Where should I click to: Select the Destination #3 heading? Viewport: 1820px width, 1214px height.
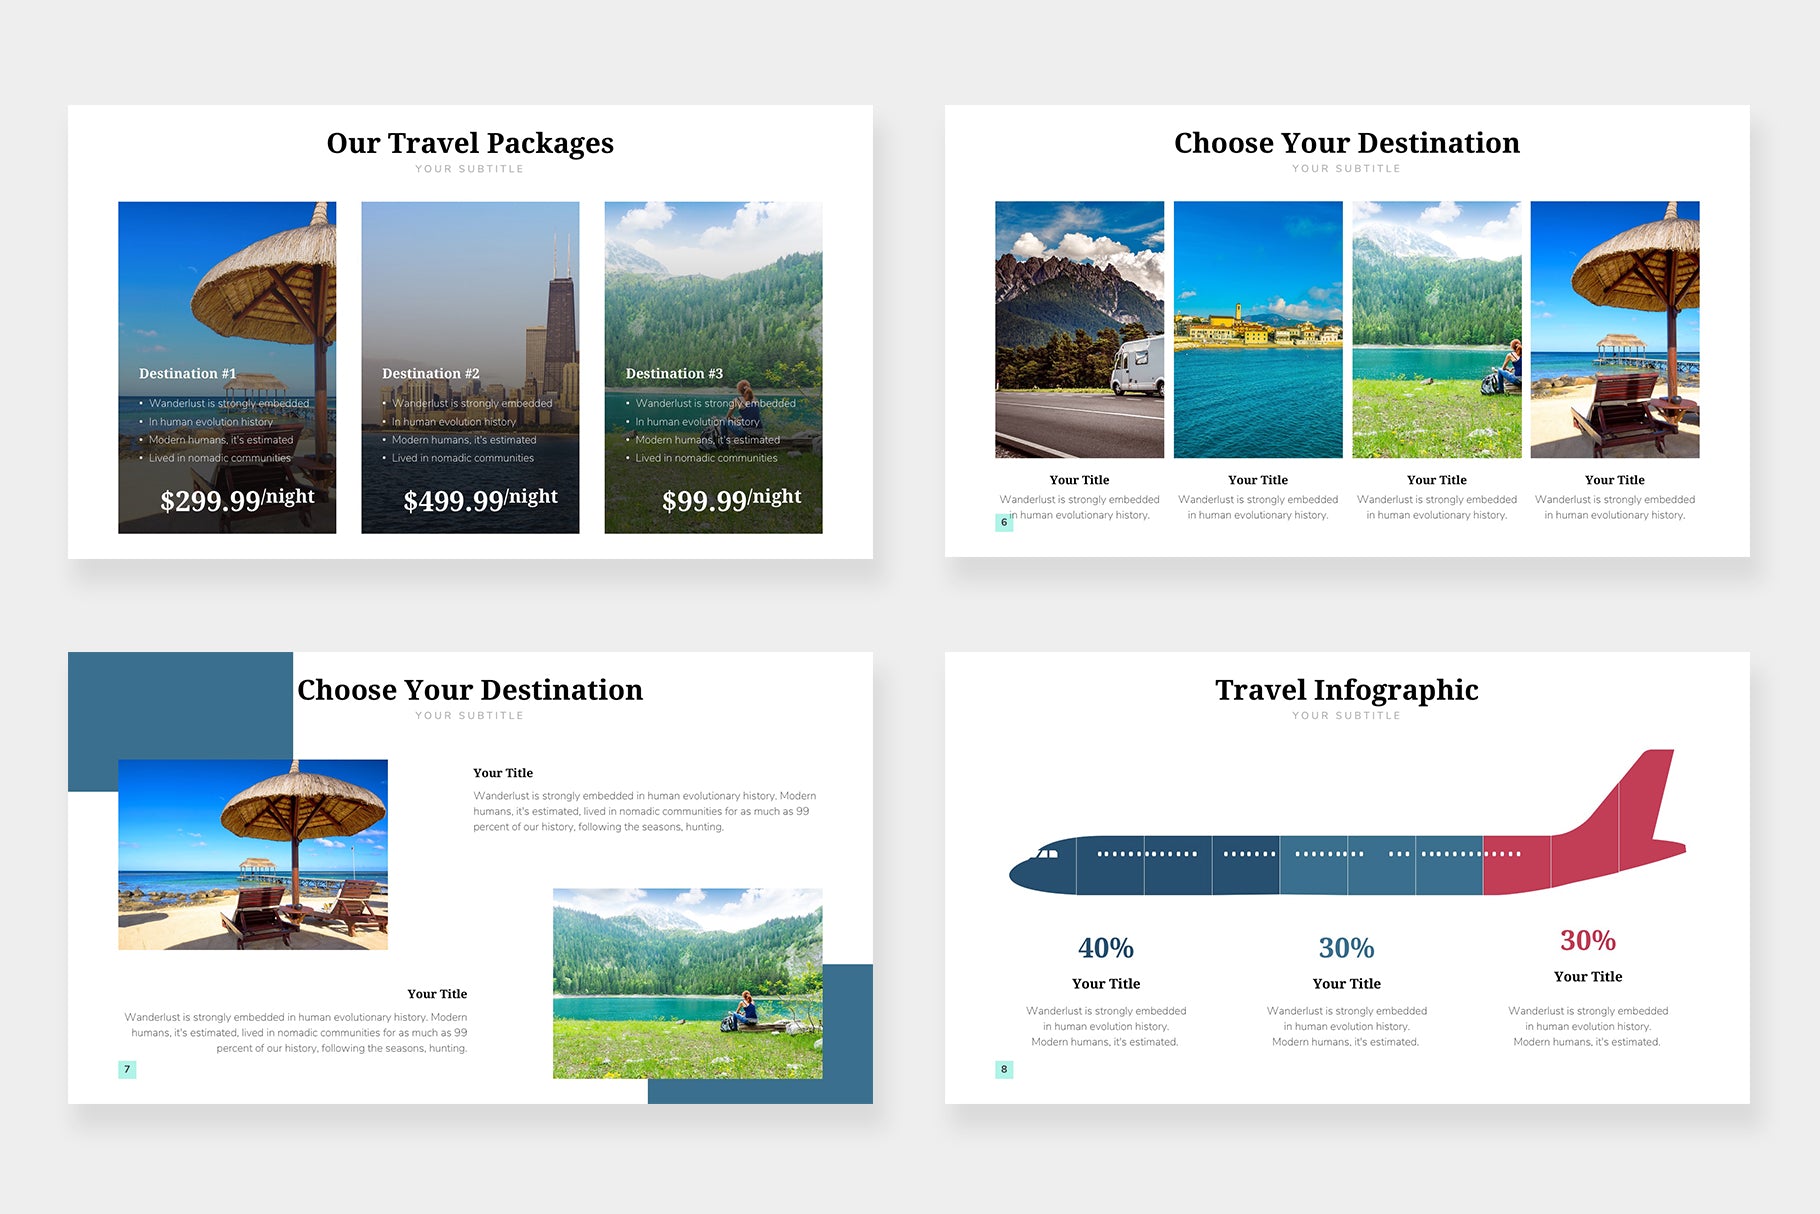674,374
